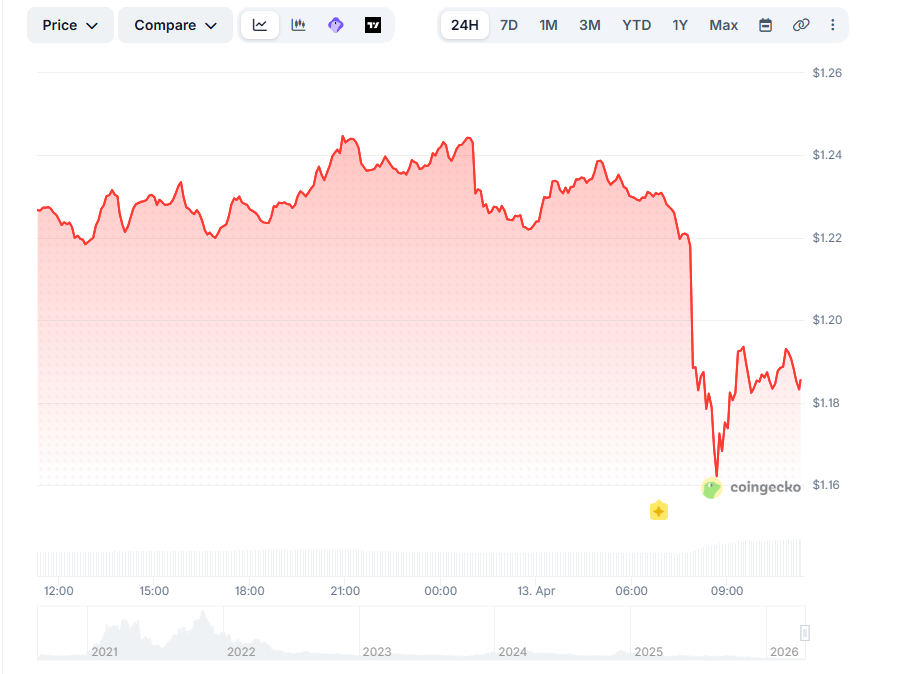This screenshot has height=674, width=899.
Task: Show the Max time range
Action: (724, 25)
